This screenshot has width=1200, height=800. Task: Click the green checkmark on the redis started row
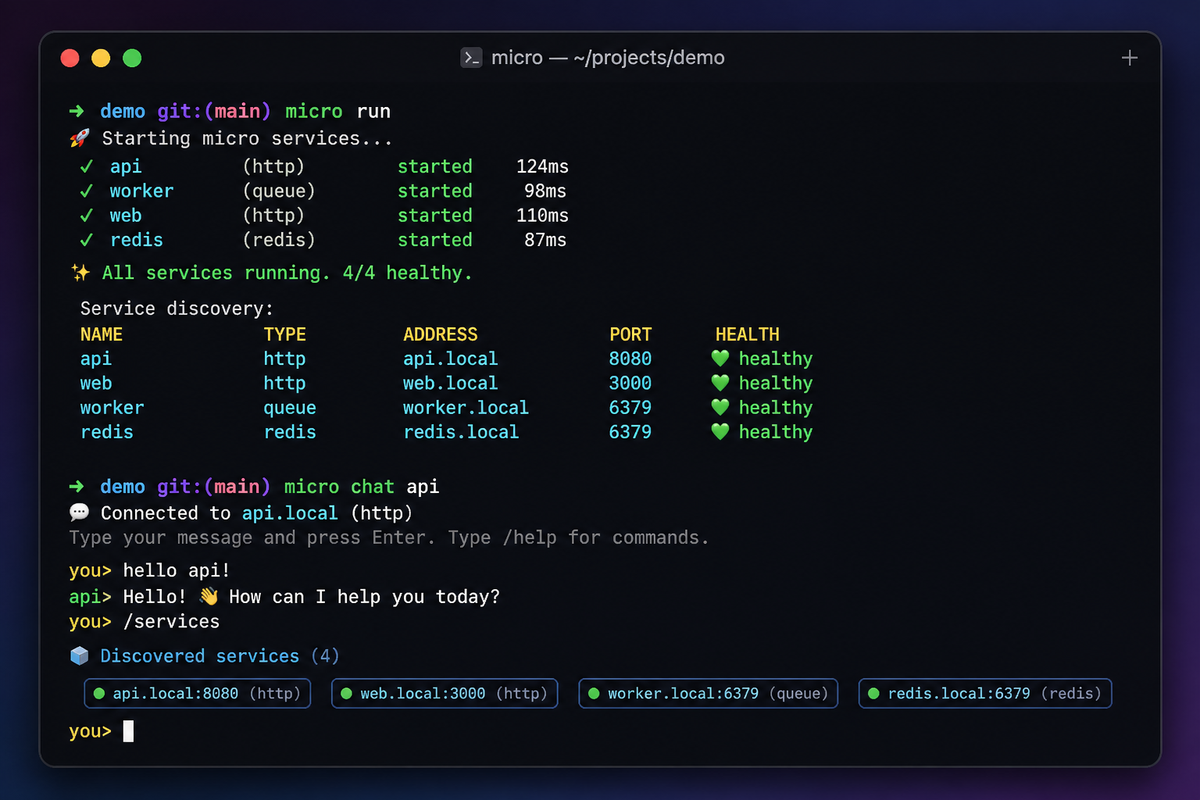87,240
